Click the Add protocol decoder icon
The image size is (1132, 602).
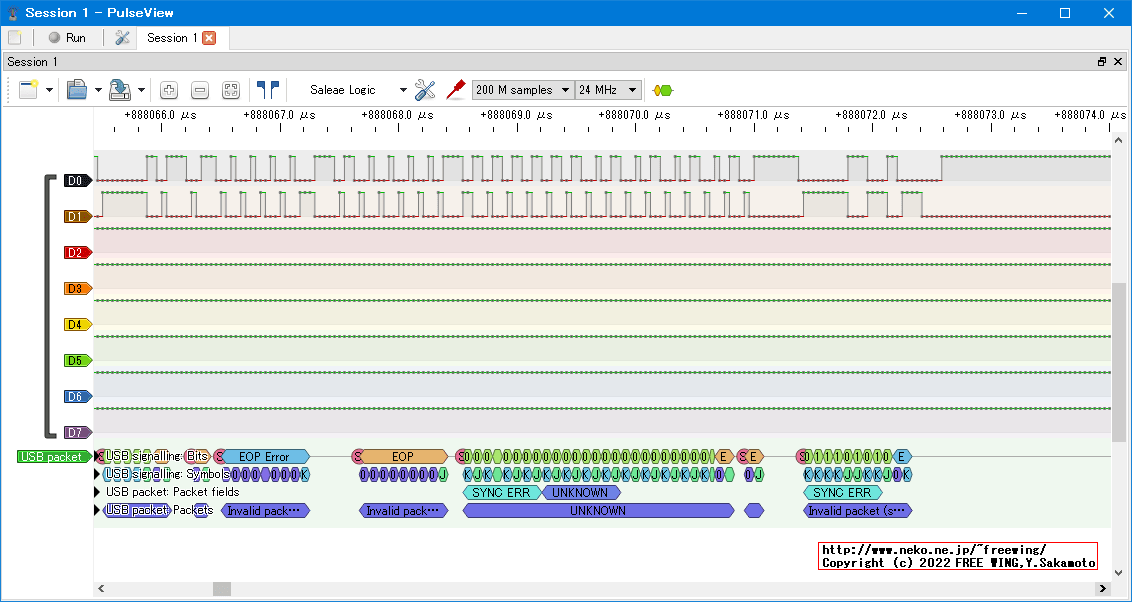click(662, 90)
